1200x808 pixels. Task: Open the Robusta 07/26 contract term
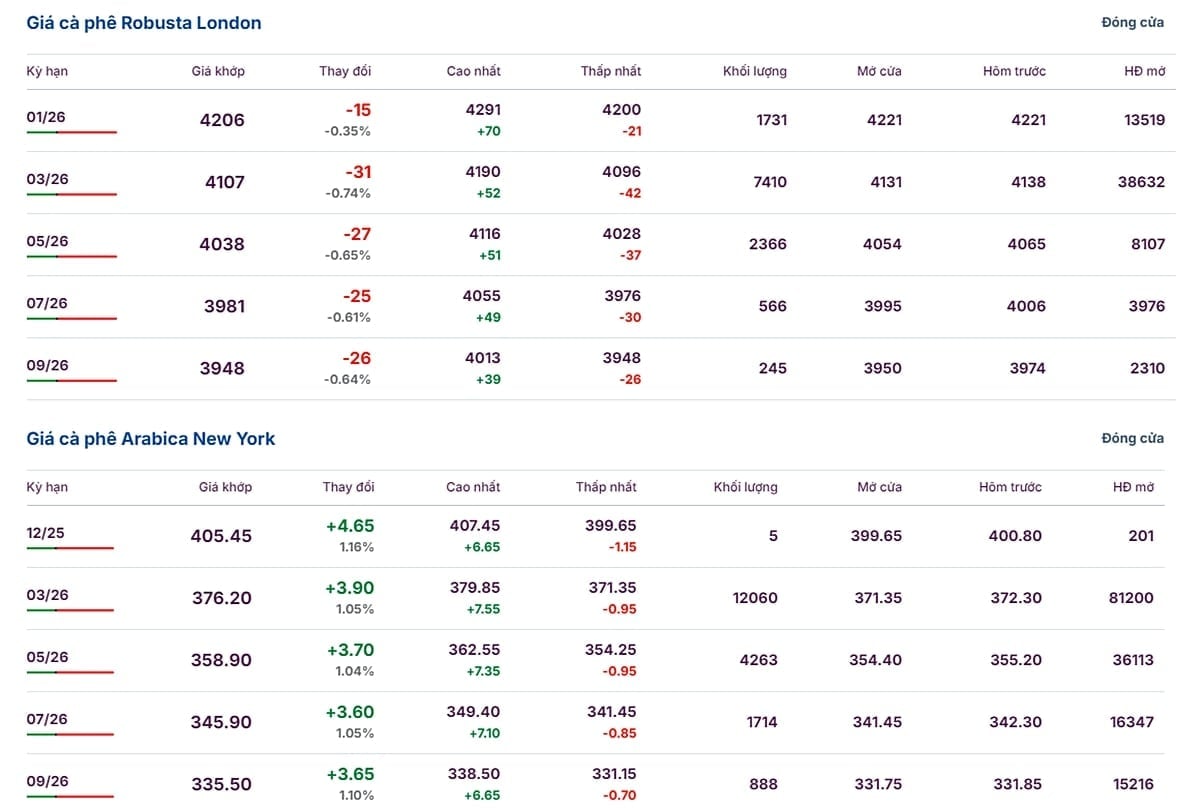tap(47, 303)
